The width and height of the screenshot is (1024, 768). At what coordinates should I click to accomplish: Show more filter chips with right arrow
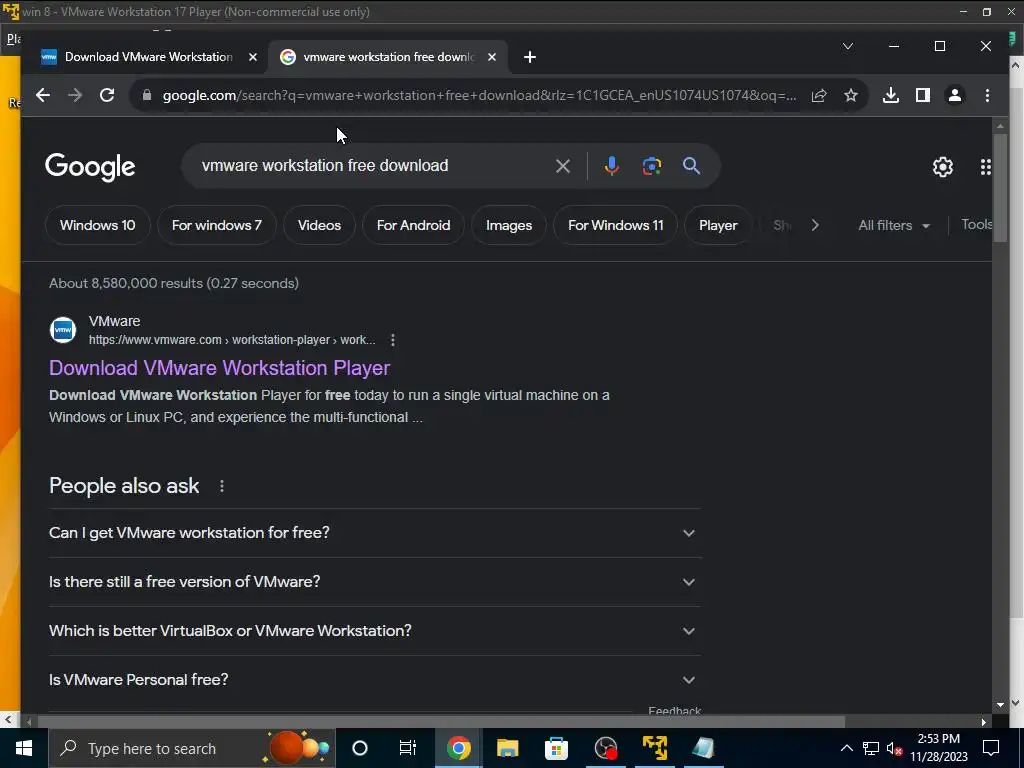tap(815, 225)
